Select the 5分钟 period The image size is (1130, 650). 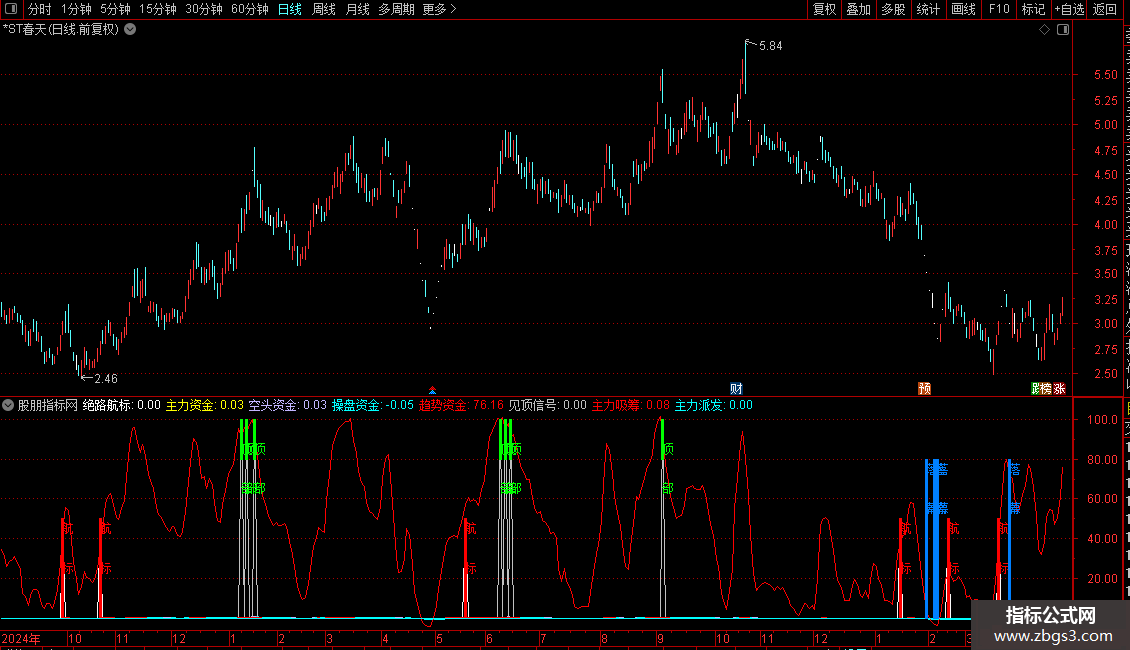tap(115, 9)
